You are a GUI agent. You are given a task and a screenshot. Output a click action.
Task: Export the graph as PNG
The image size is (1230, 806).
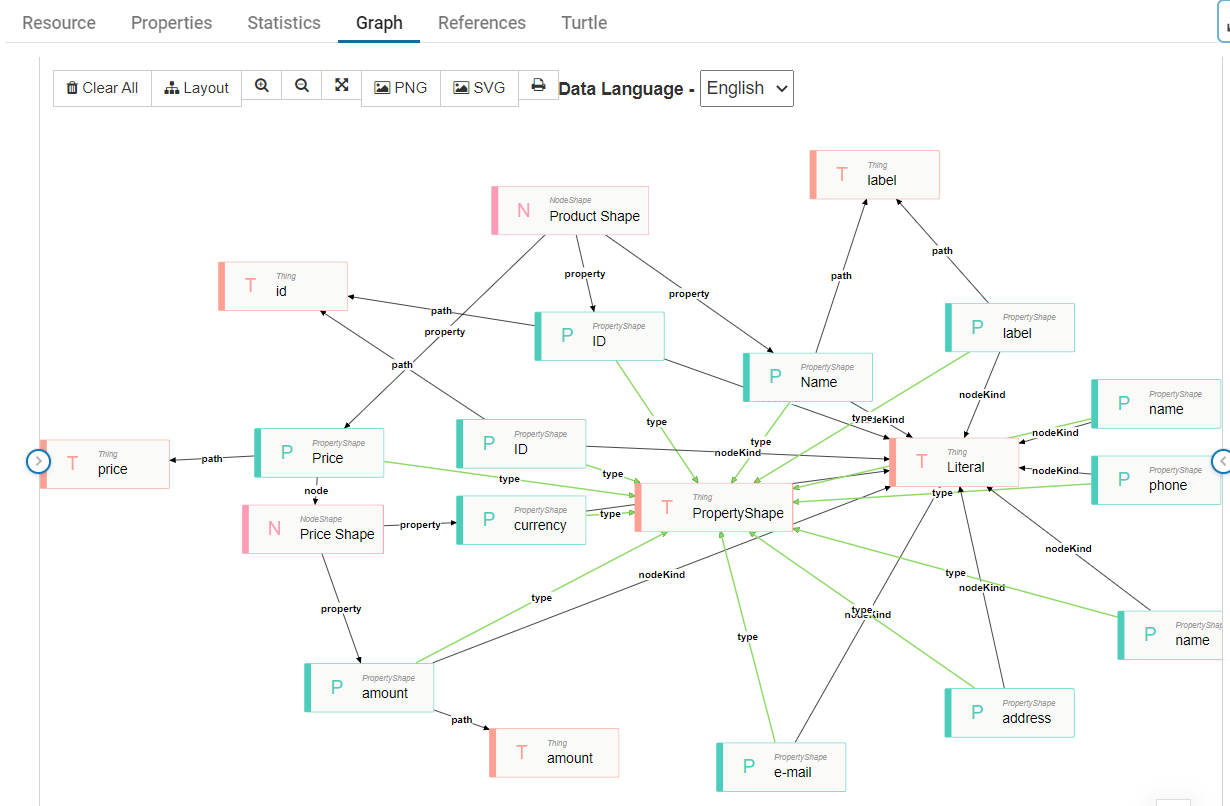click(400, 88)
